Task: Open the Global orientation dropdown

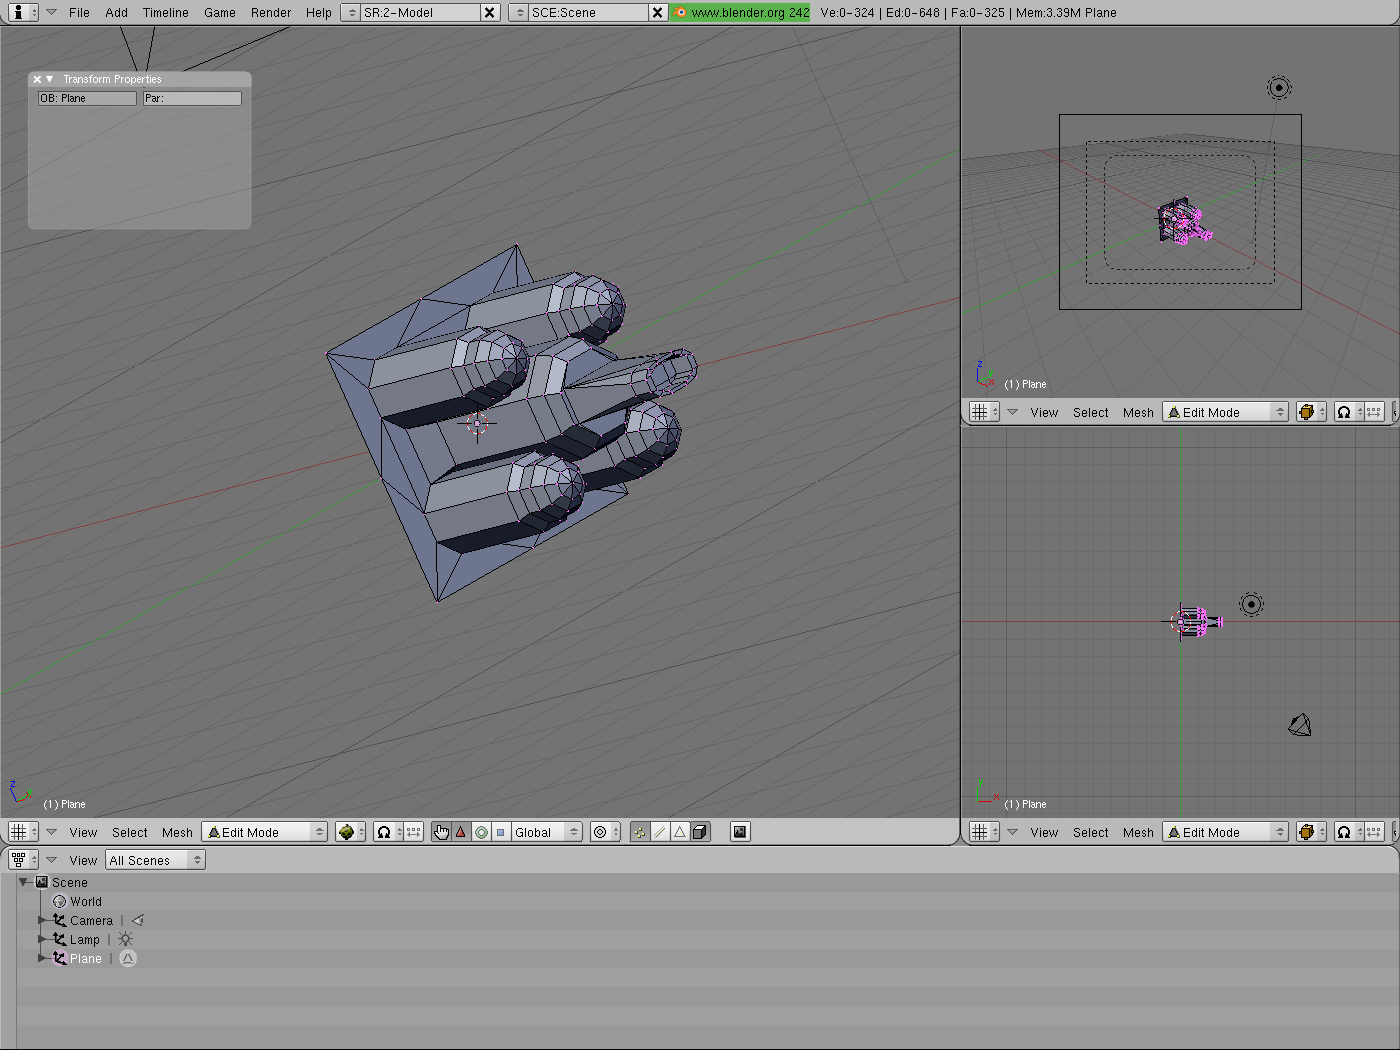Action: click(x=546, y=832)
